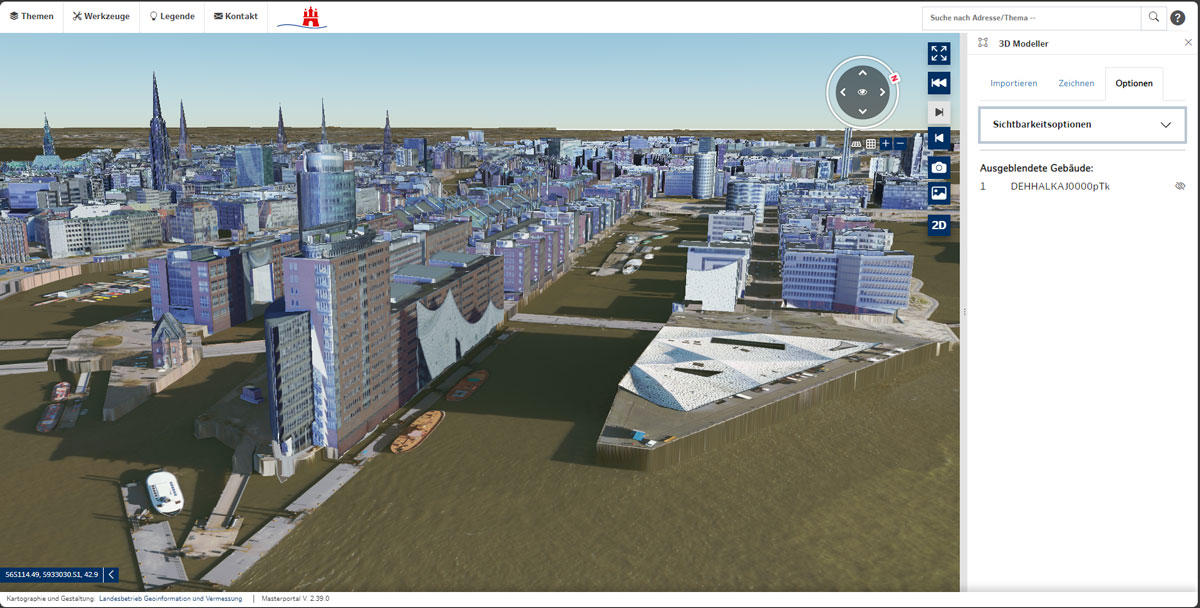Click the Hamburg castle logo
Image resolution: width=1200 pixels, height=608 pixels.
(x=302, y=17)
